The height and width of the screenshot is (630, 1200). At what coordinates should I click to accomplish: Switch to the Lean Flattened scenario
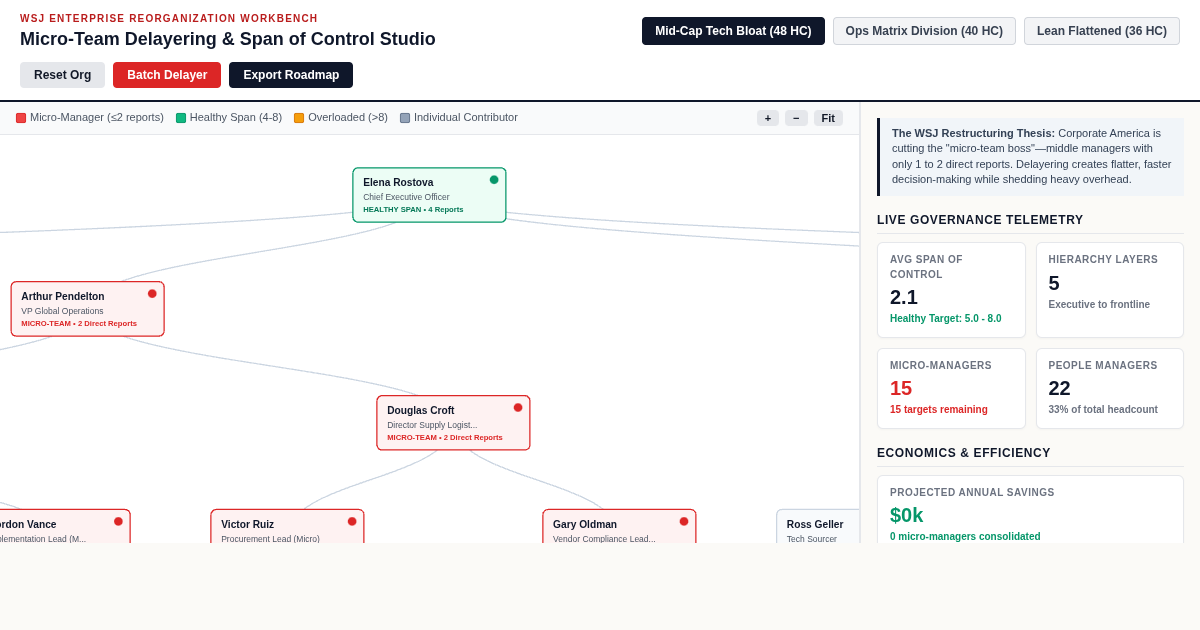coord(1102,31)
